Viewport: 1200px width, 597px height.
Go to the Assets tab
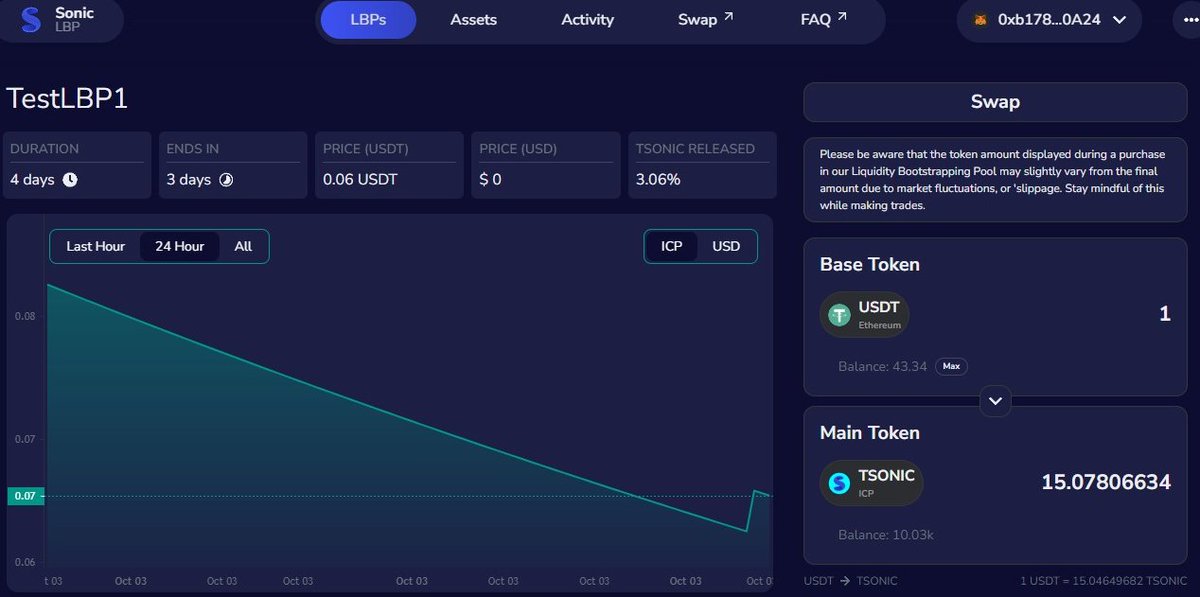pos(474,19)
